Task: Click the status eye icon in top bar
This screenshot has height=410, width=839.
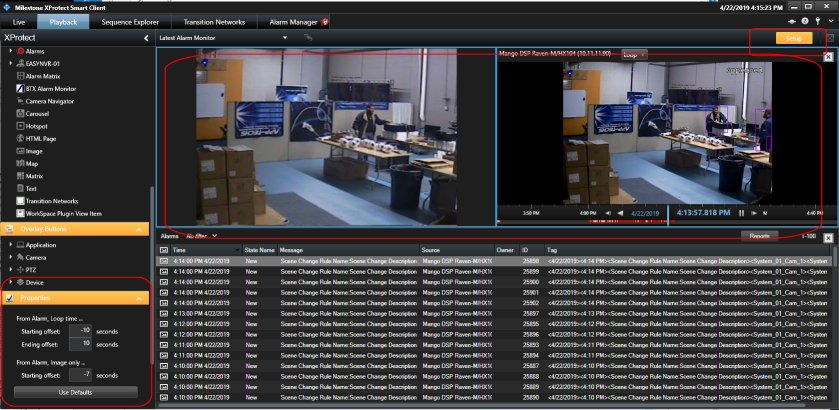Action: [x=793, y=21]
